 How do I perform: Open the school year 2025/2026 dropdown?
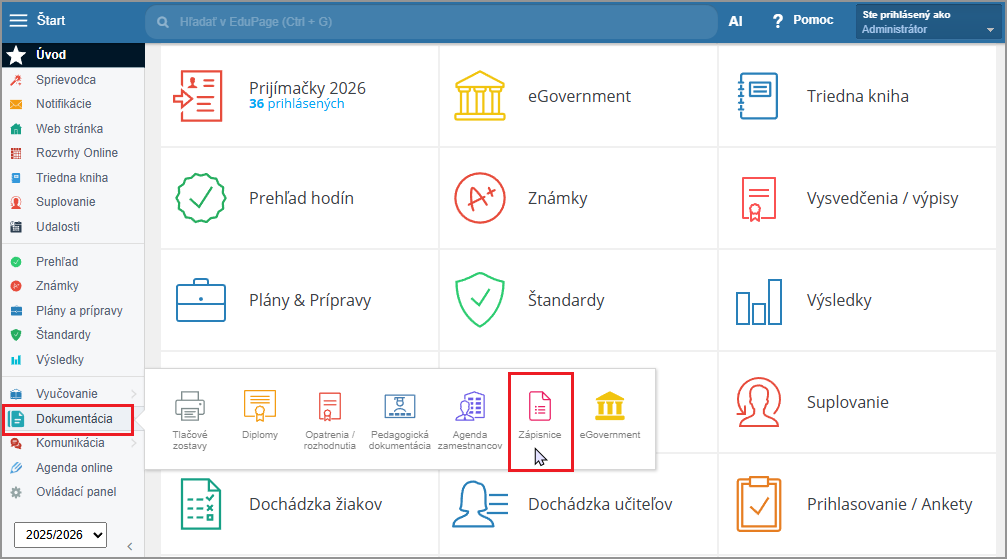[x=61, y=535]
